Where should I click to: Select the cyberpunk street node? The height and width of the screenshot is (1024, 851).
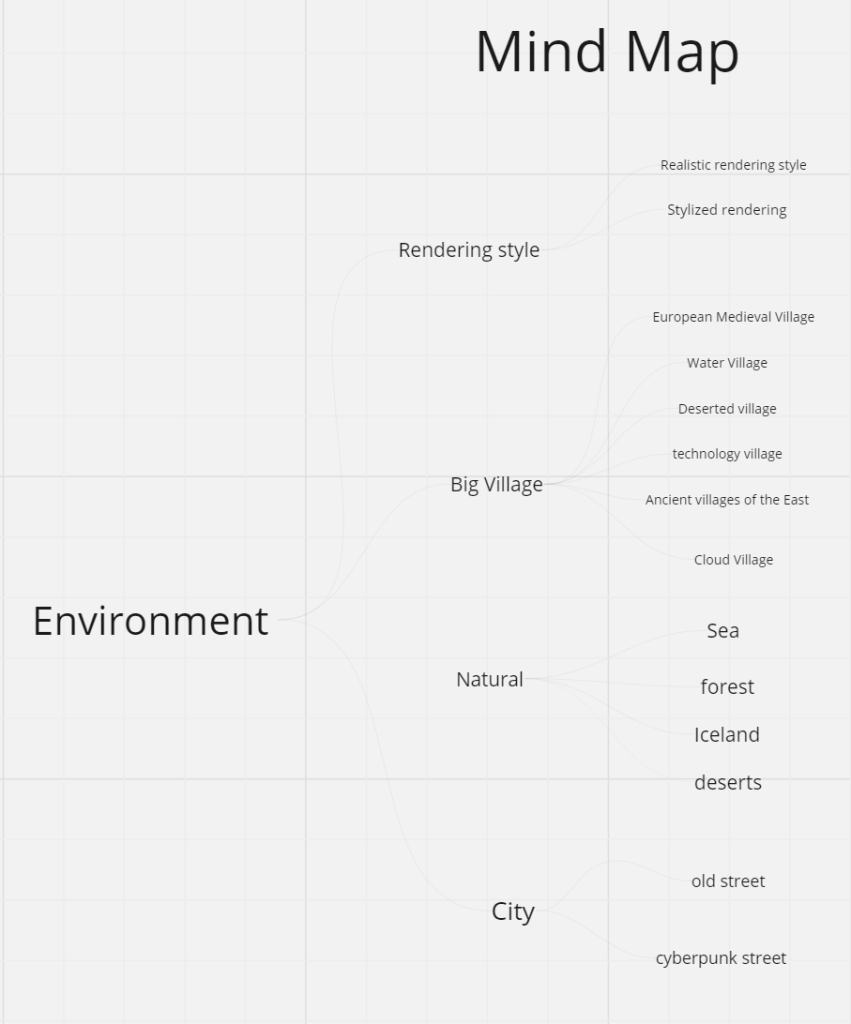click(x=721, y=958)
